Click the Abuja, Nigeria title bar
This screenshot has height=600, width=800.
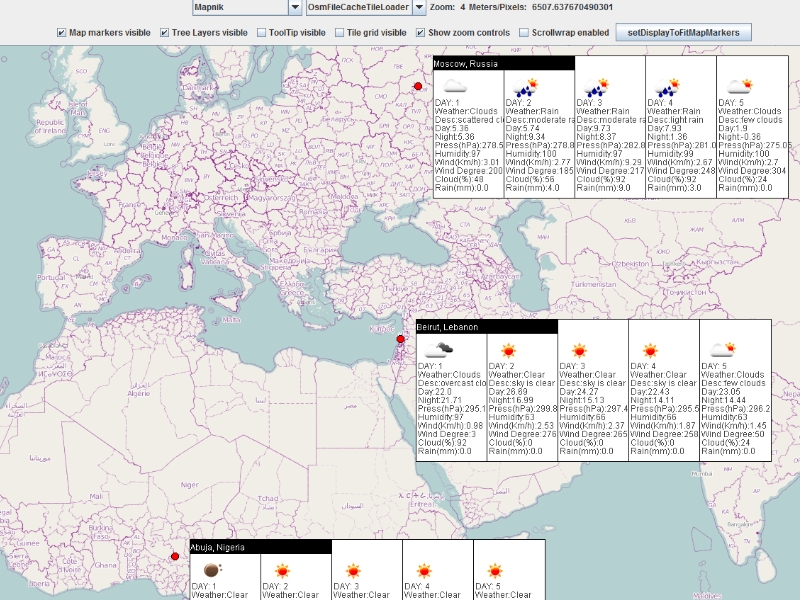point(261,547)
